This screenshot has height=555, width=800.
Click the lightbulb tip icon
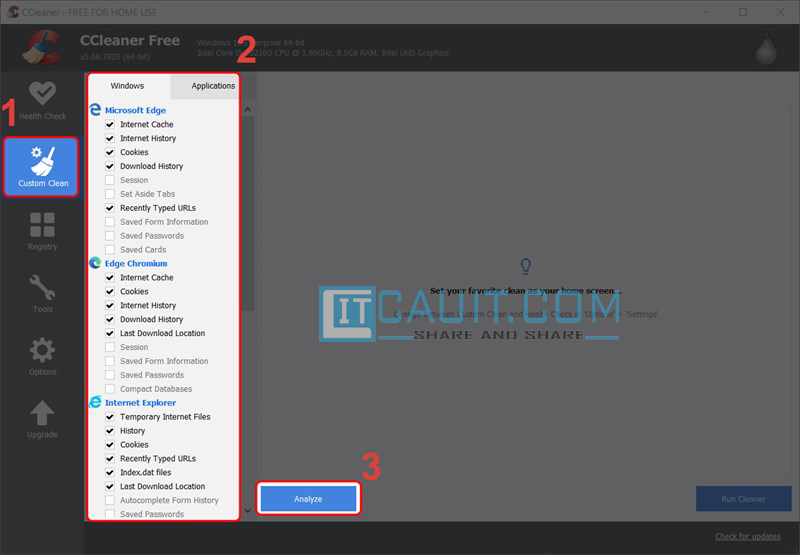point(526,266)
